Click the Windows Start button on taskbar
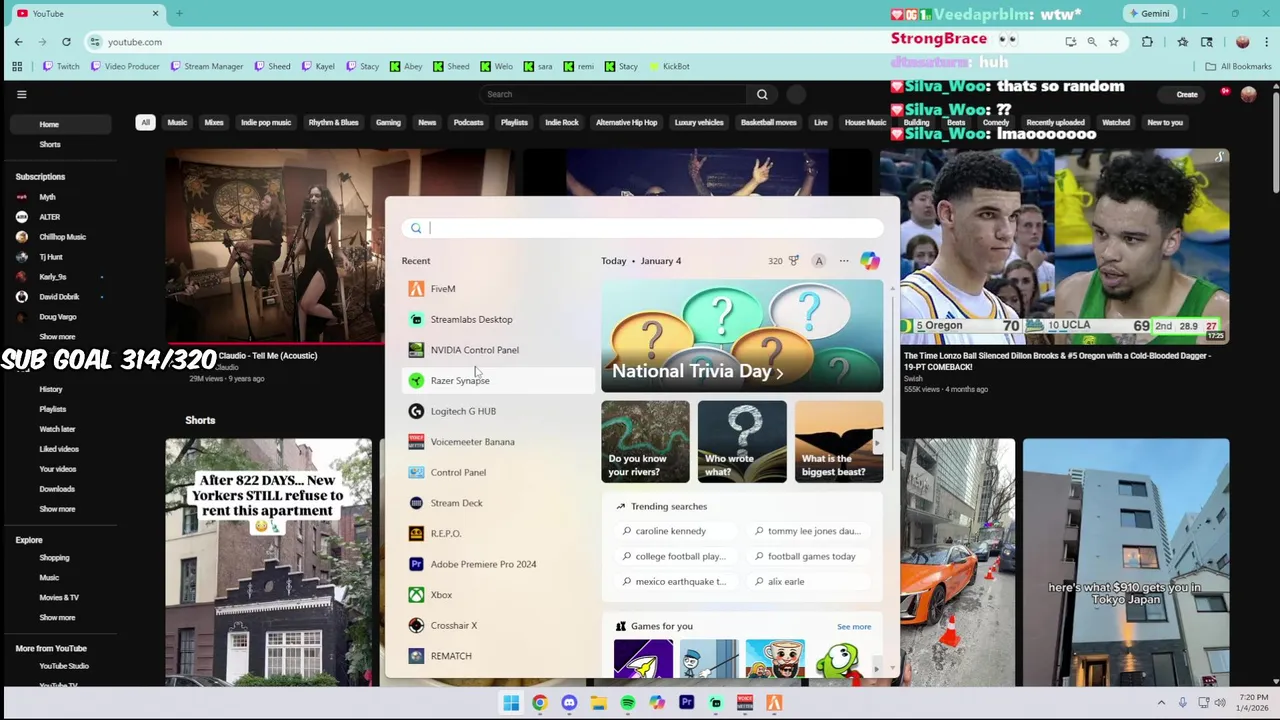The image size is (1280, 720). click(x=511, y=703)
